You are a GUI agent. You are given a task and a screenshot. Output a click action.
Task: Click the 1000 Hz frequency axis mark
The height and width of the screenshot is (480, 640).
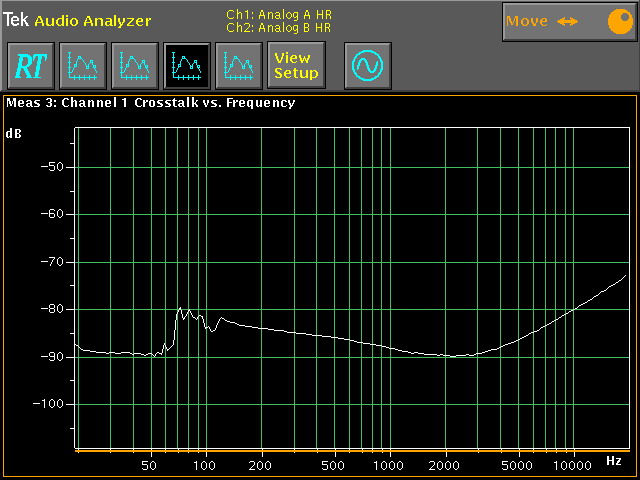click(x=389, y=466)
